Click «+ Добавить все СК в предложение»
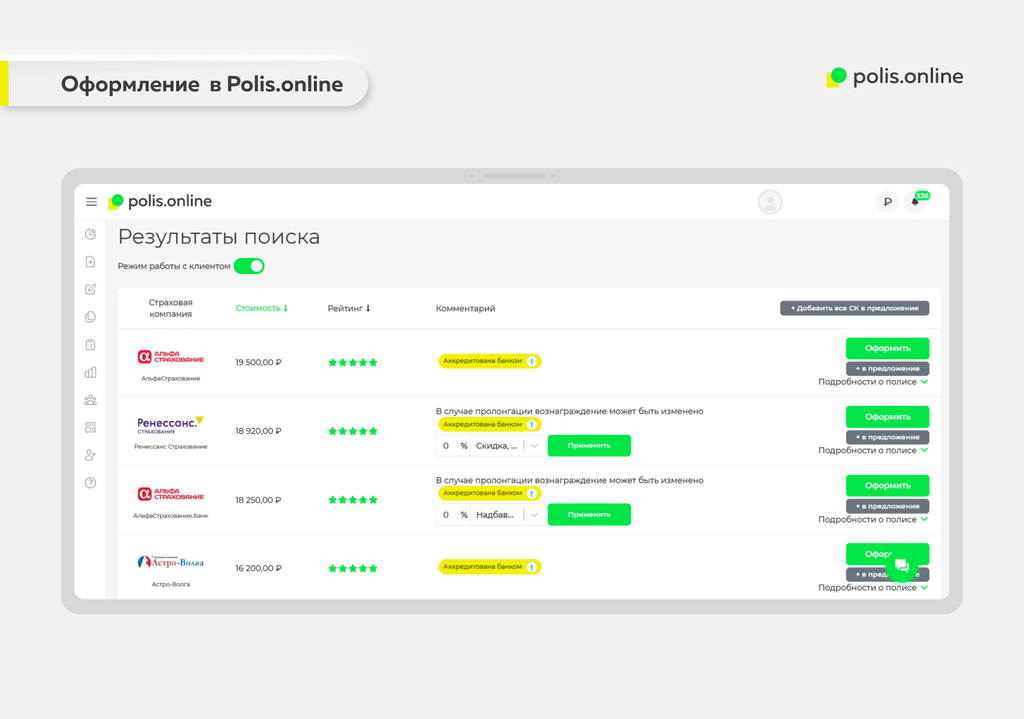This screenshot has height=719, width=1024. [x=854, y=308]
